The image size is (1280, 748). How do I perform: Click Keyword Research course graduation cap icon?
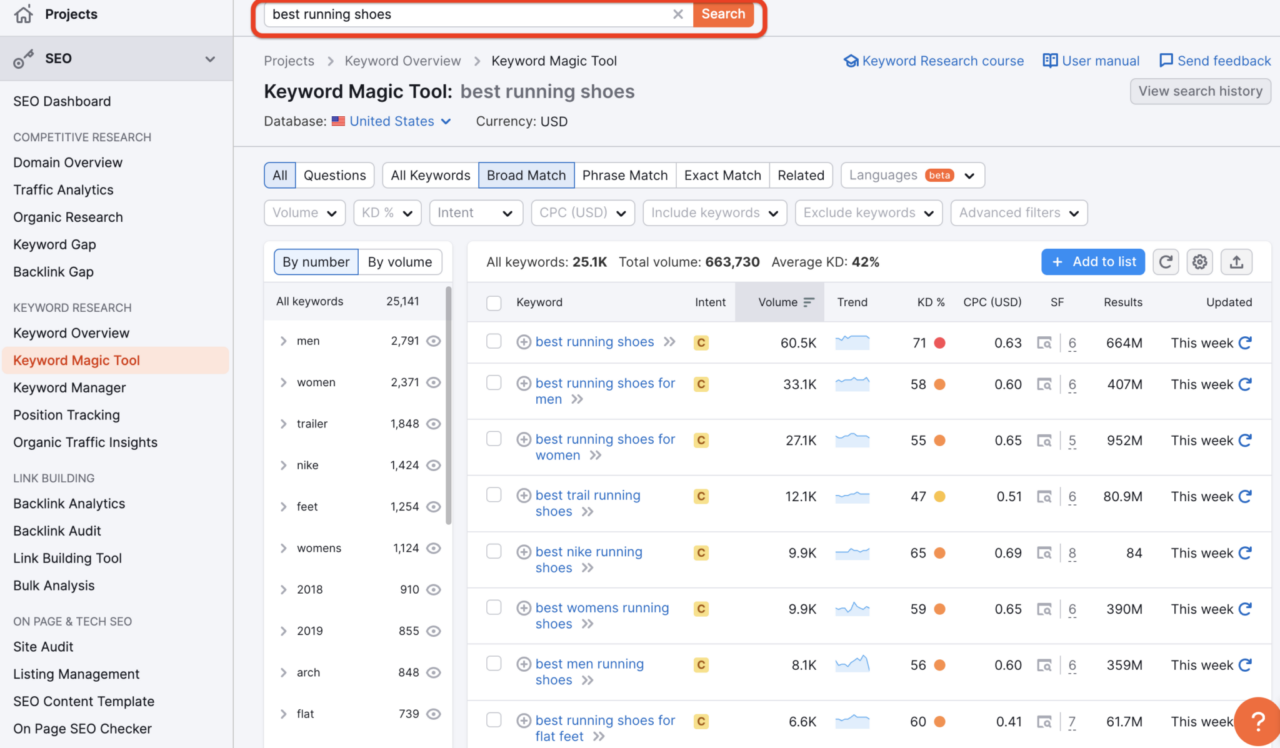click(851, 61)
